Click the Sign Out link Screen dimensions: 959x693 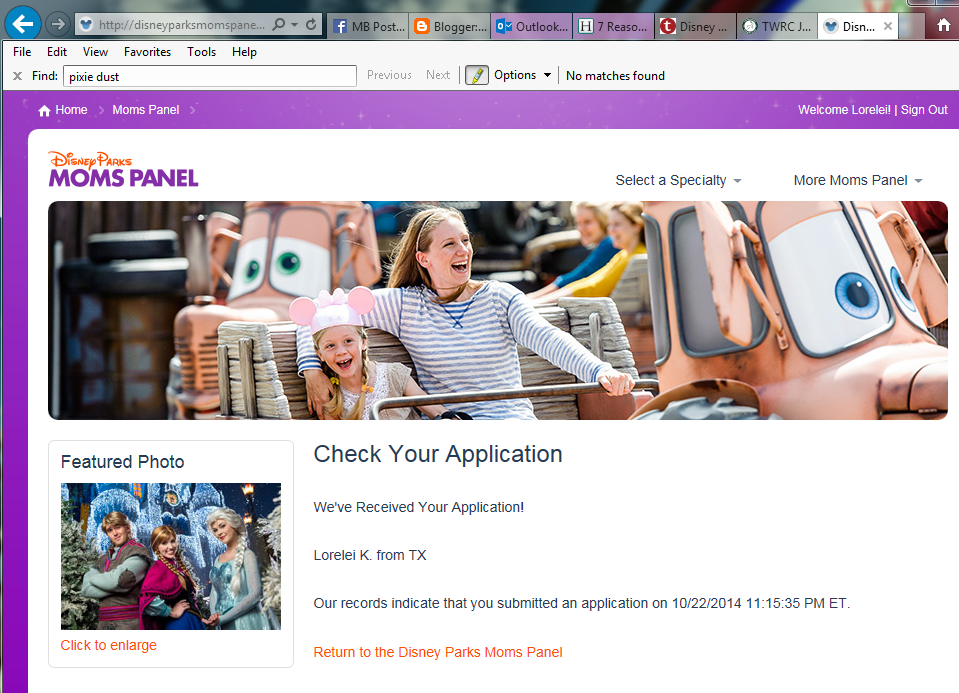coord(924,110)
